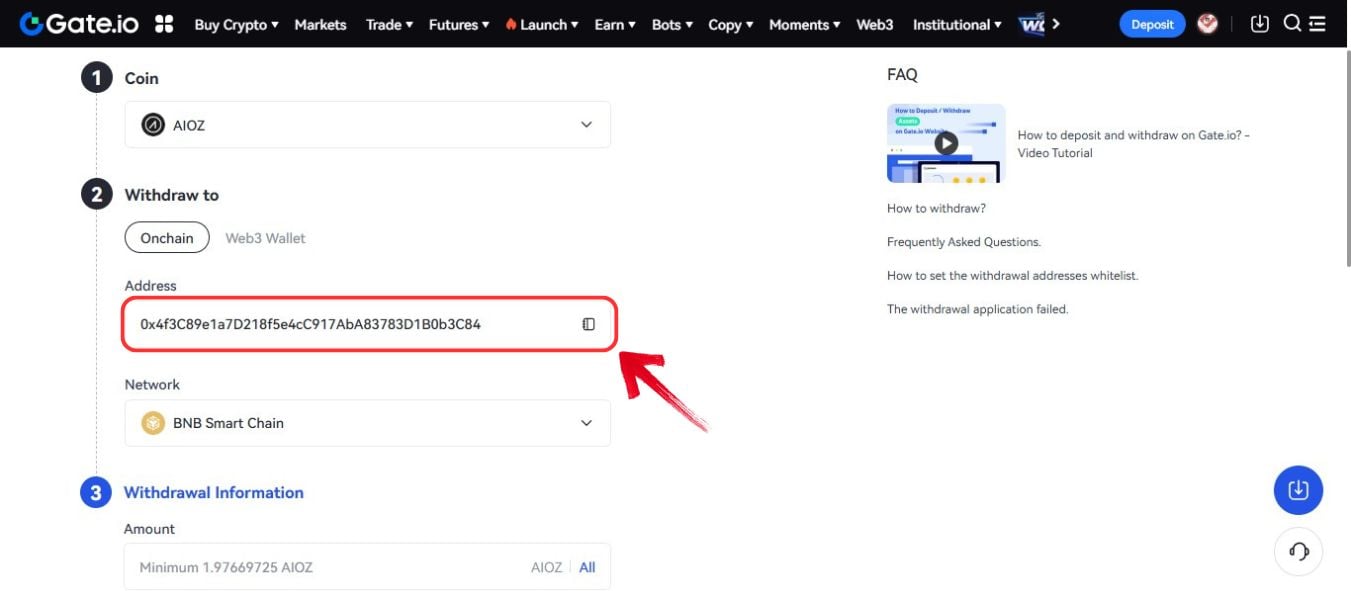Click the FAQ heading

click(x=902, y=74)
